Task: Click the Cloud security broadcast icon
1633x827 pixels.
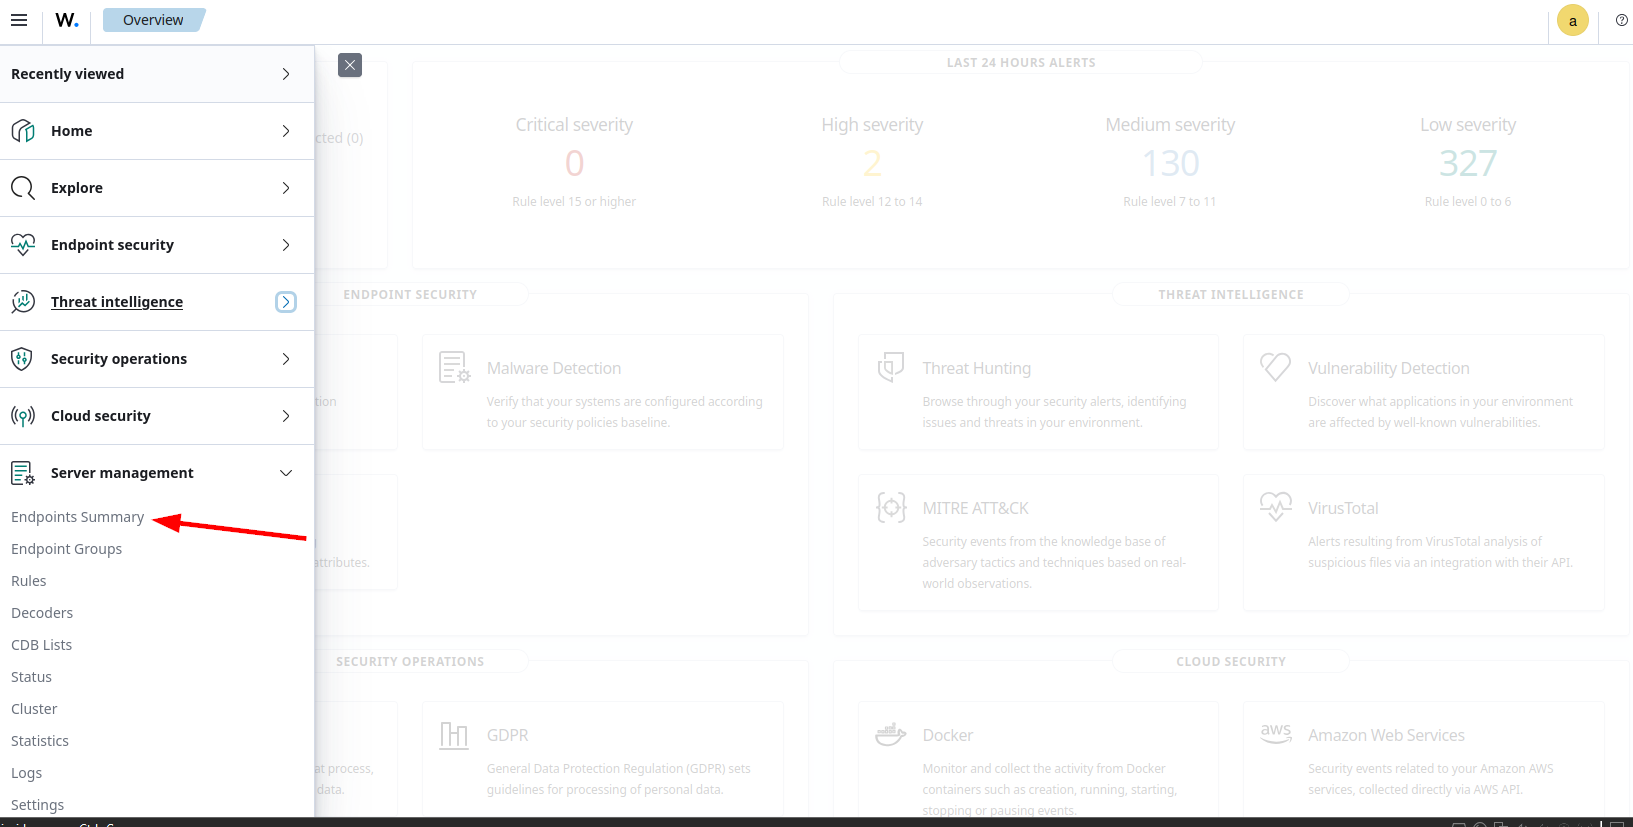Action: [23, 416]
